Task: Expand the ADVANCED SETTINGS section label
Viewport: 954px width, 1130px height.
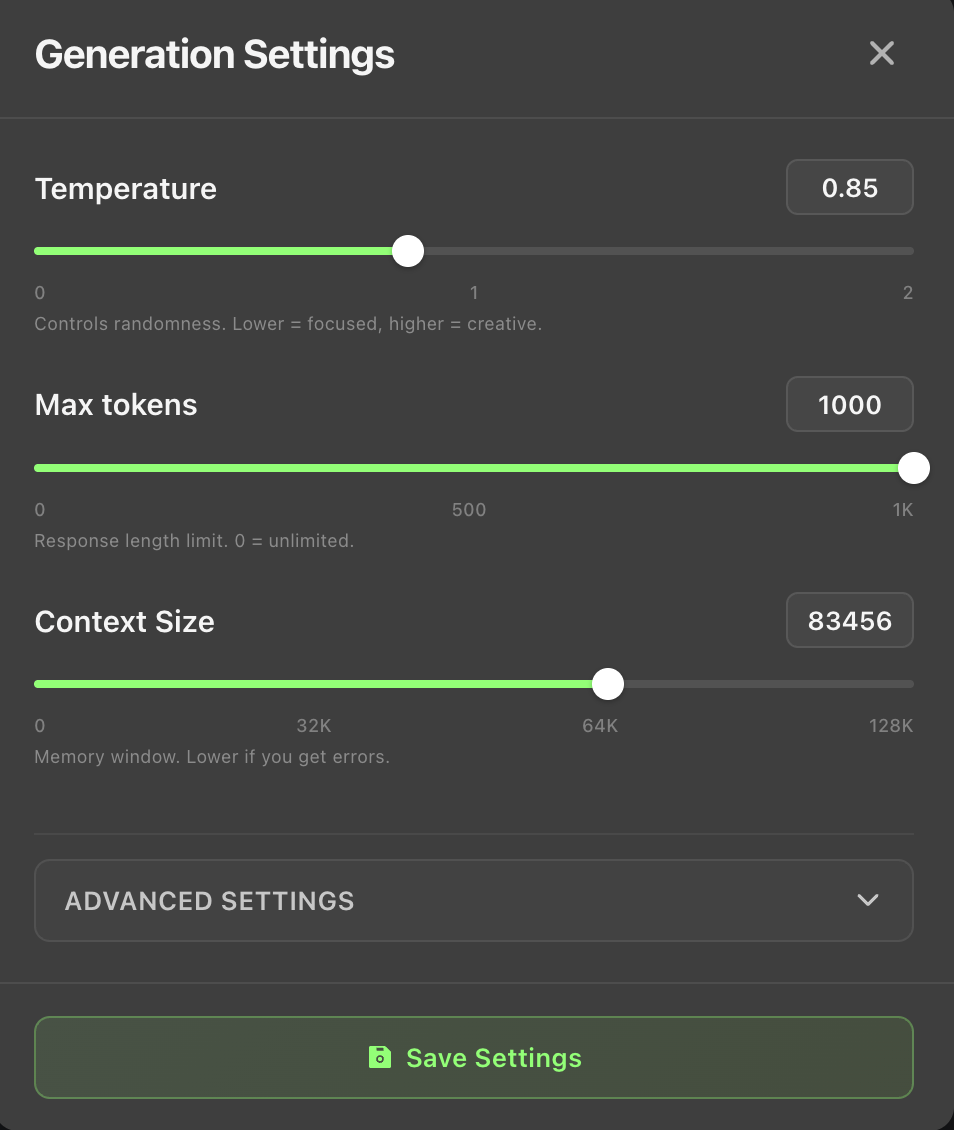Action: pos(210,901)
